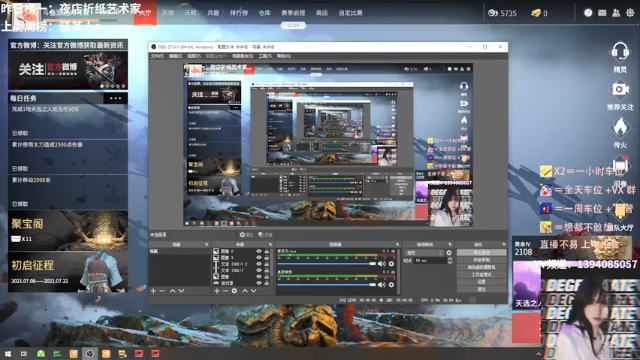
Task: Open the game settings gear icon
Action: coord(630,13)
